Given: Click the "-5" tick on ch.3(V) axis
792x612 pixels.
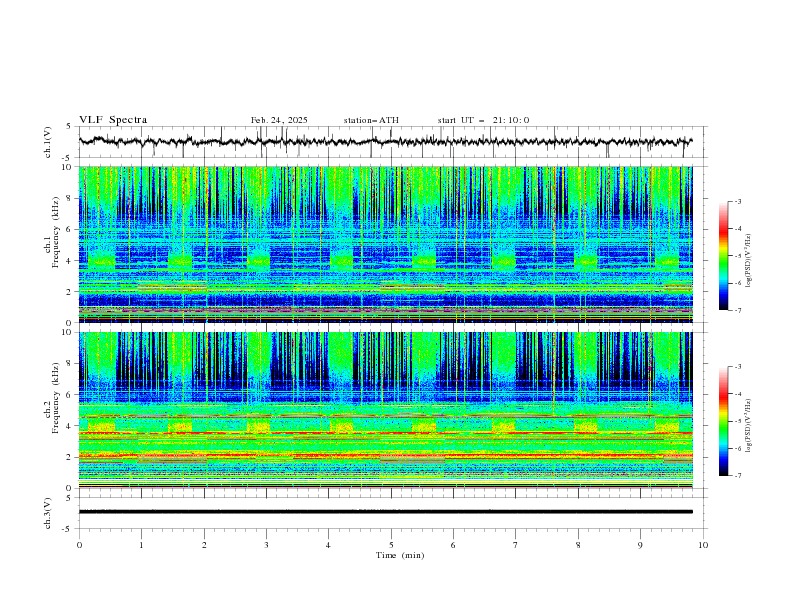Looking at the screenshot, I should (68, 529).
